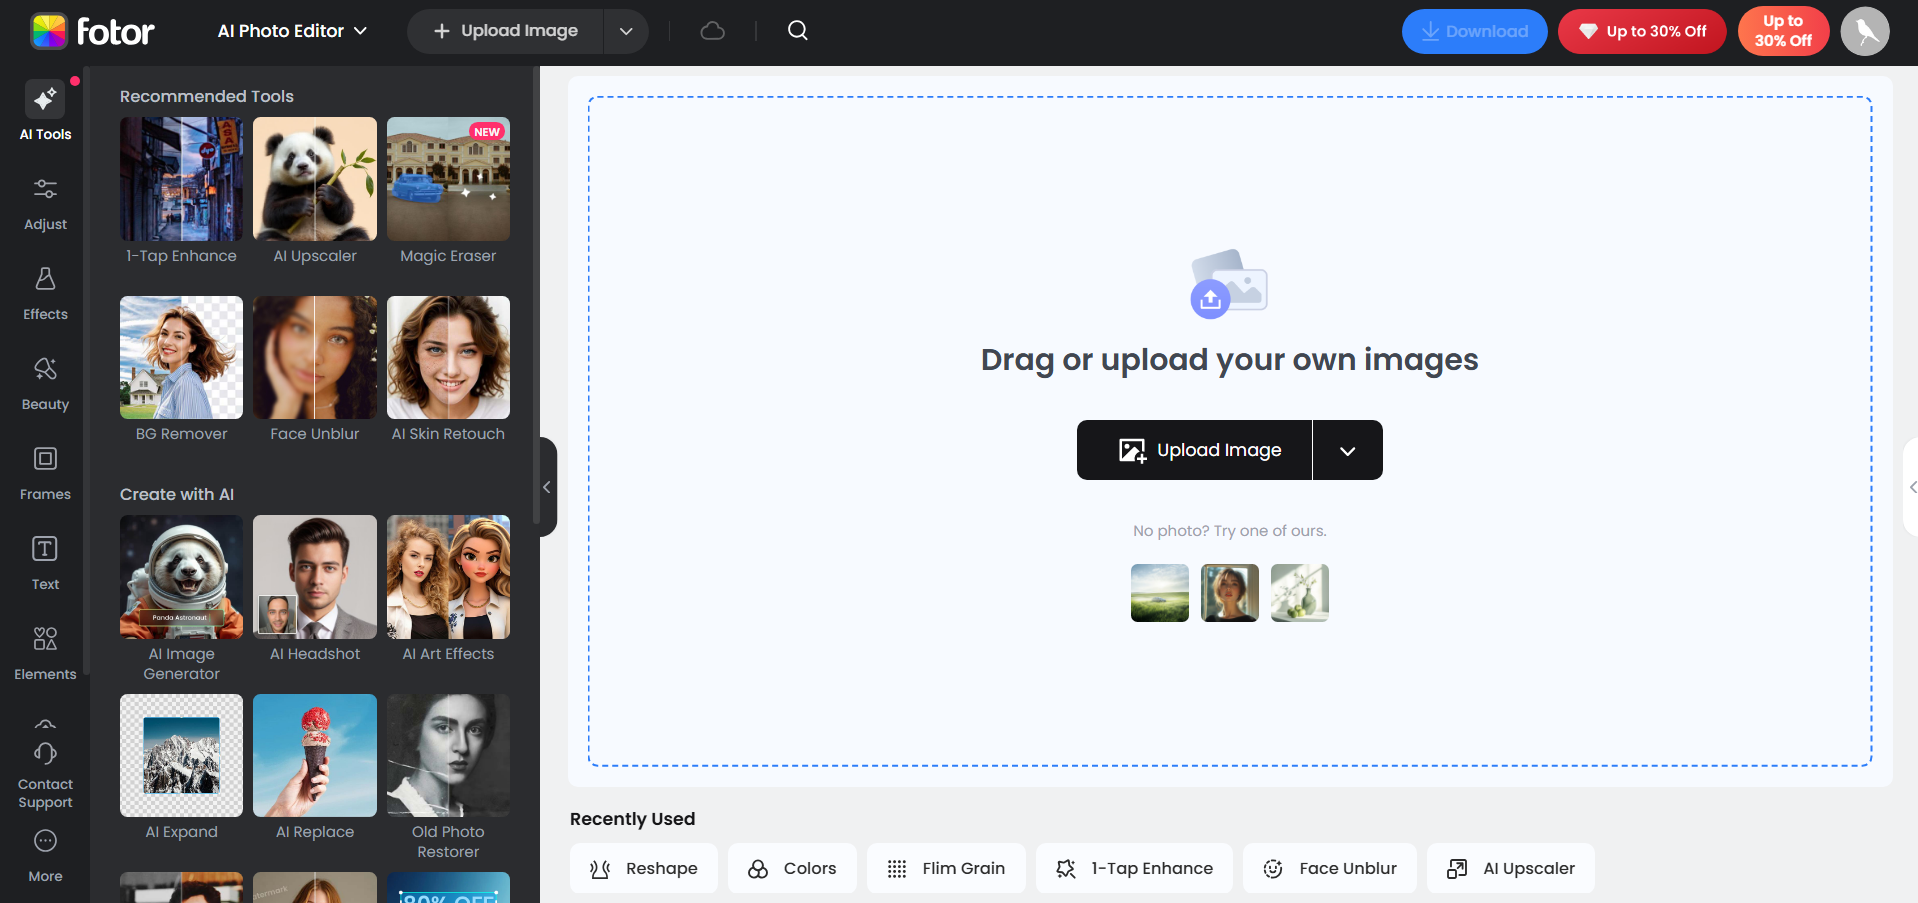Click the Fotor logo
The height and width of the screenshot is (903, 1918).
pos(92,32)
